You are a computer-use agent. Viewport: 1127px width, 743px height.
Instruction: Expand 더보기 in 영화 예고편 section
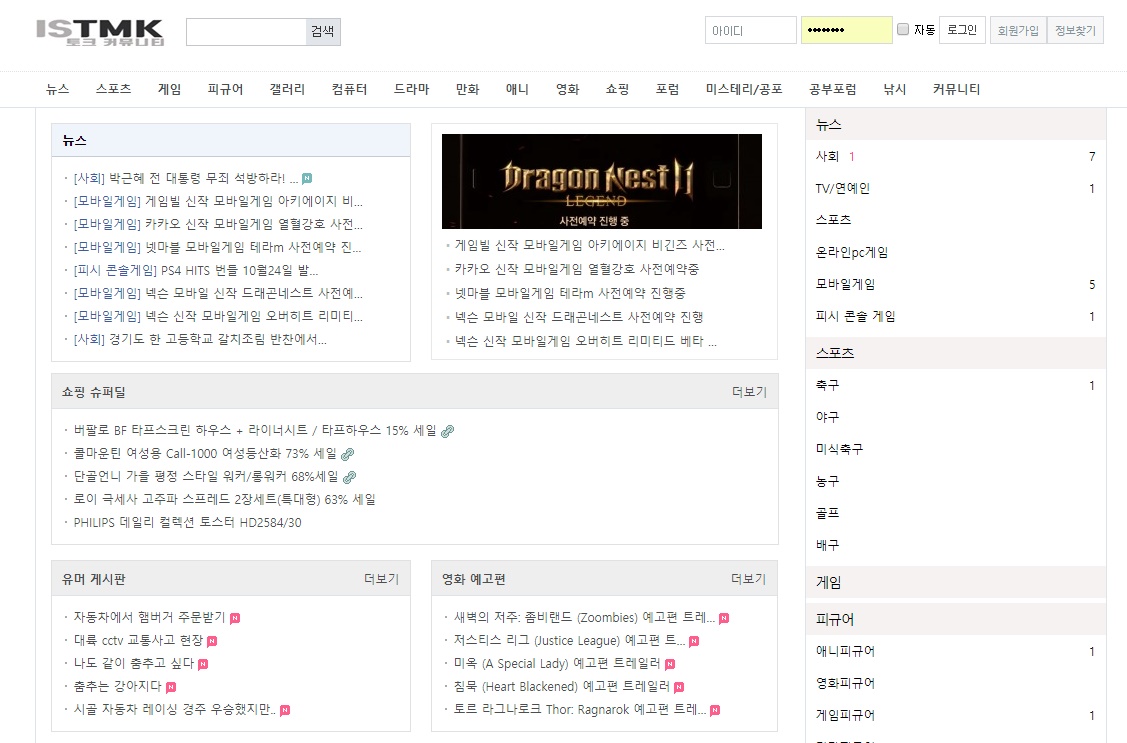click(x=748, y=579)
